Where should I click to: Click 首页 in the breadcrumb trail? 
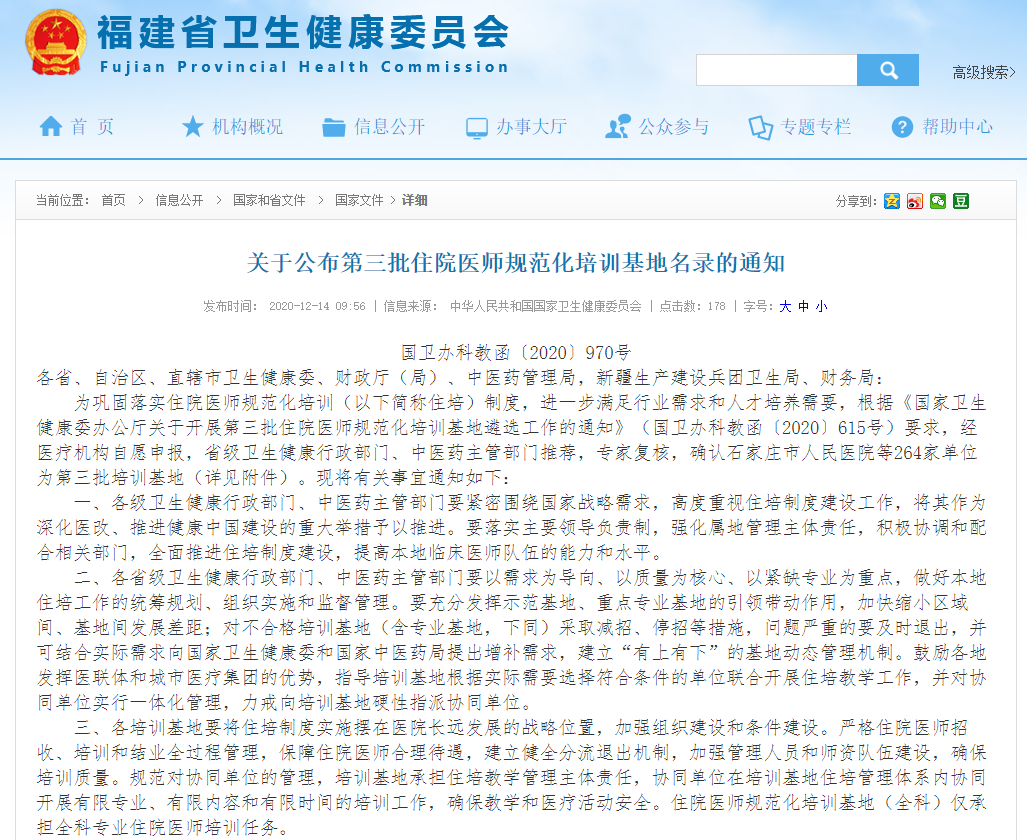coord(112,200)
